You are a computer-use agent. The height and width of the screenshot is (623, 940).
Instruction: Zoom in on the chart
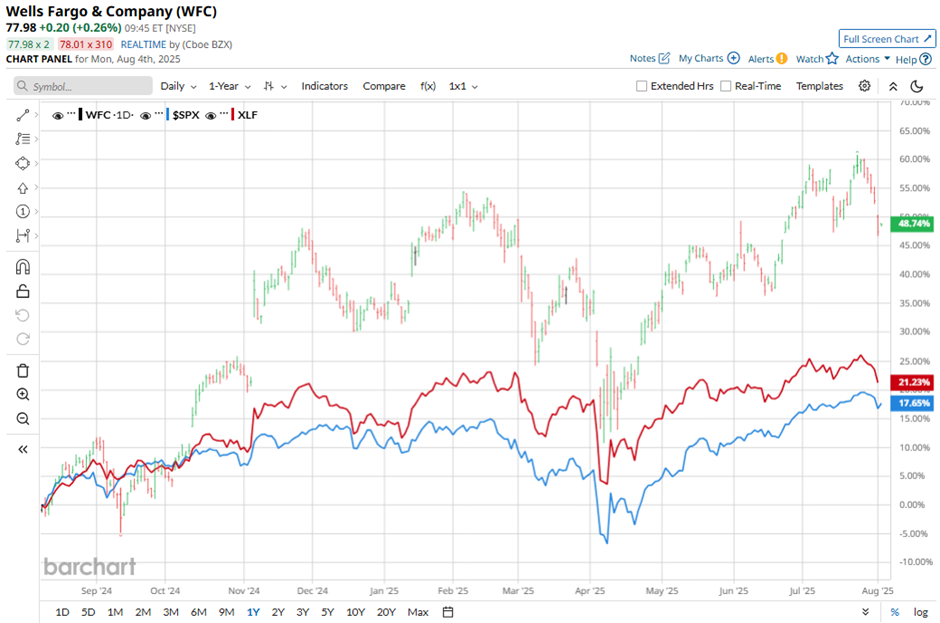tap(22, 395)
